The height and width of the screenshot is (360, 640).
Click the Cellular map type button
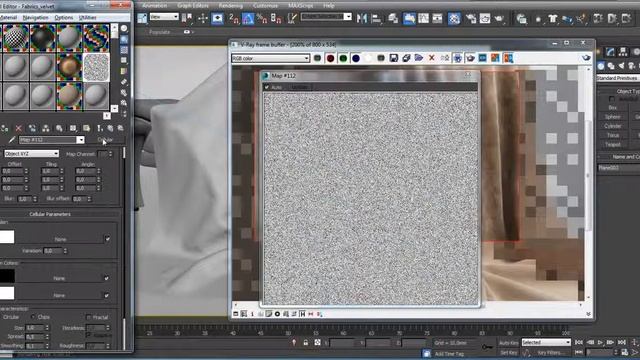(105, 140)
